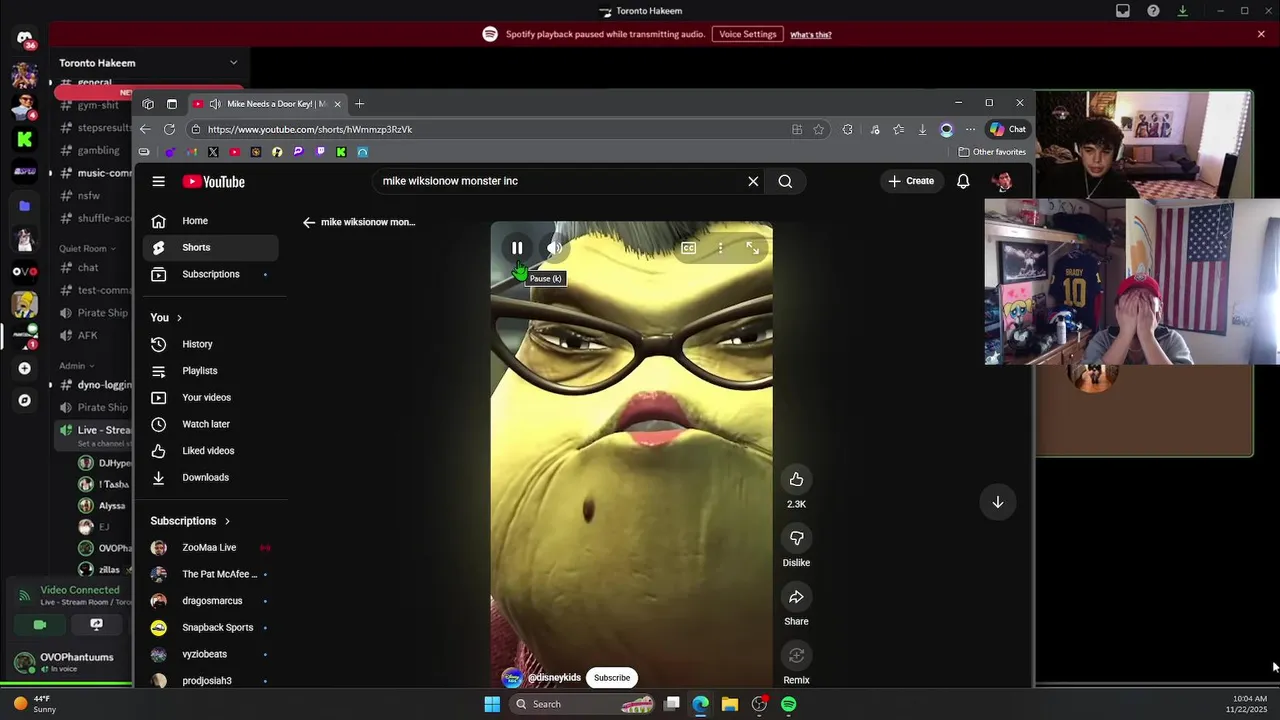This screenshot has height=720, width=1280.
Task: Open YouTube notifications bell
Action: (963, 181)
